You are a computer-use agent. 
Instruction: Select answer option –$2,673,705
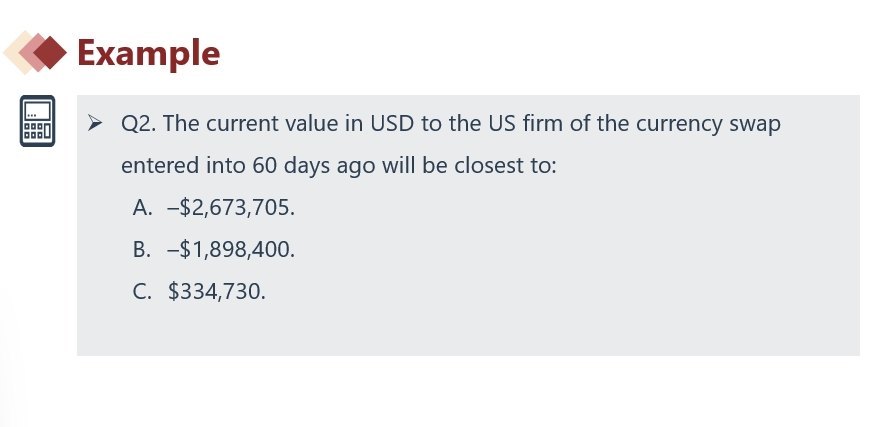231,208
